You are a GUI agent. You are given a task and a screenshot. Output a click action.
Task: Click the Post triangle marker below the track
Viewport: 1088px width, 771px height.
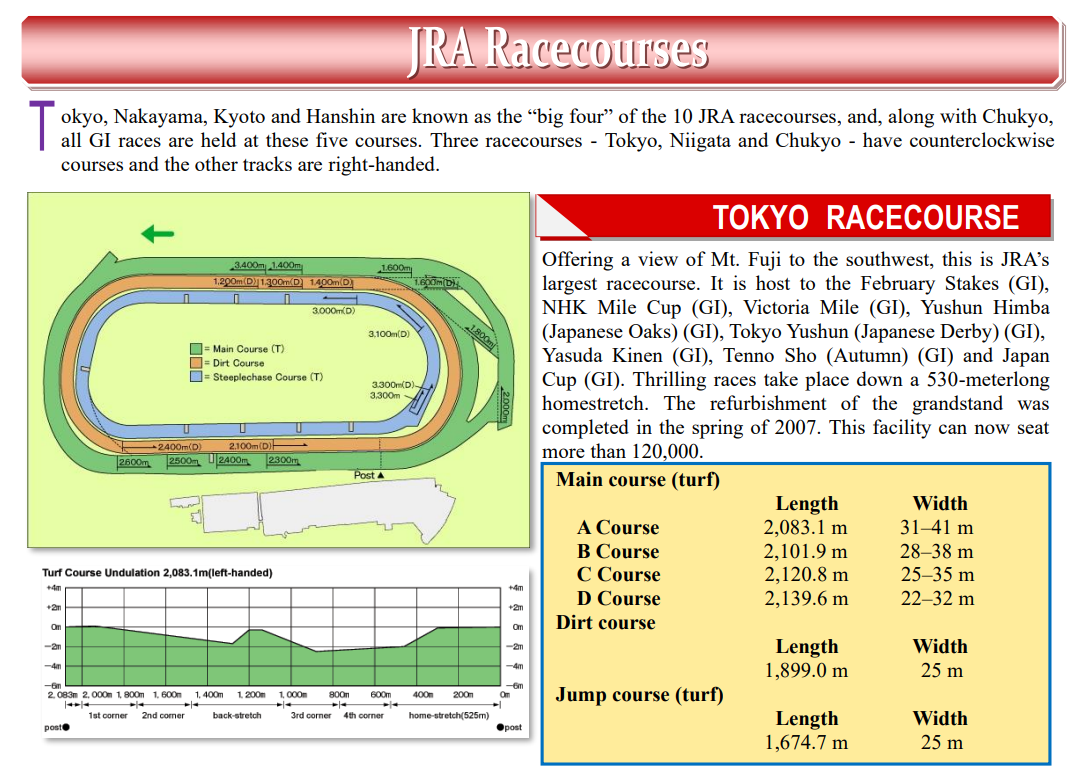381,475
